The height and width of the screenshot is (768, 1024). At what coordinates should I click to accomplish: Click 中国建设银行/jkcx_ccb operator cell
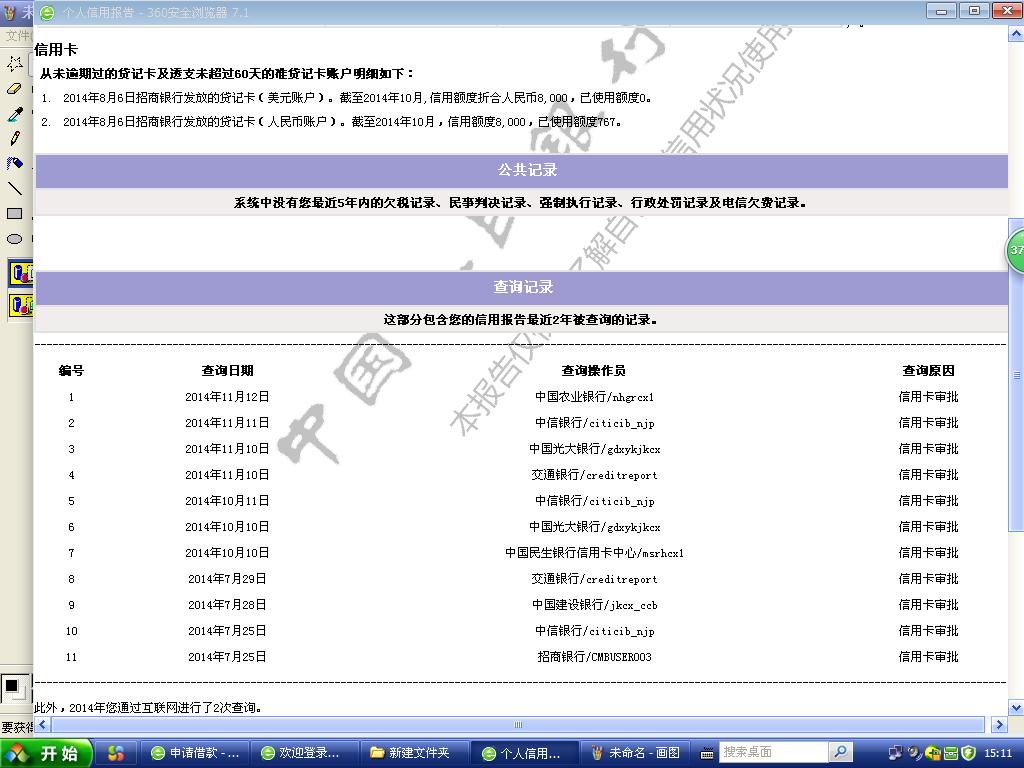click(594, 605)
